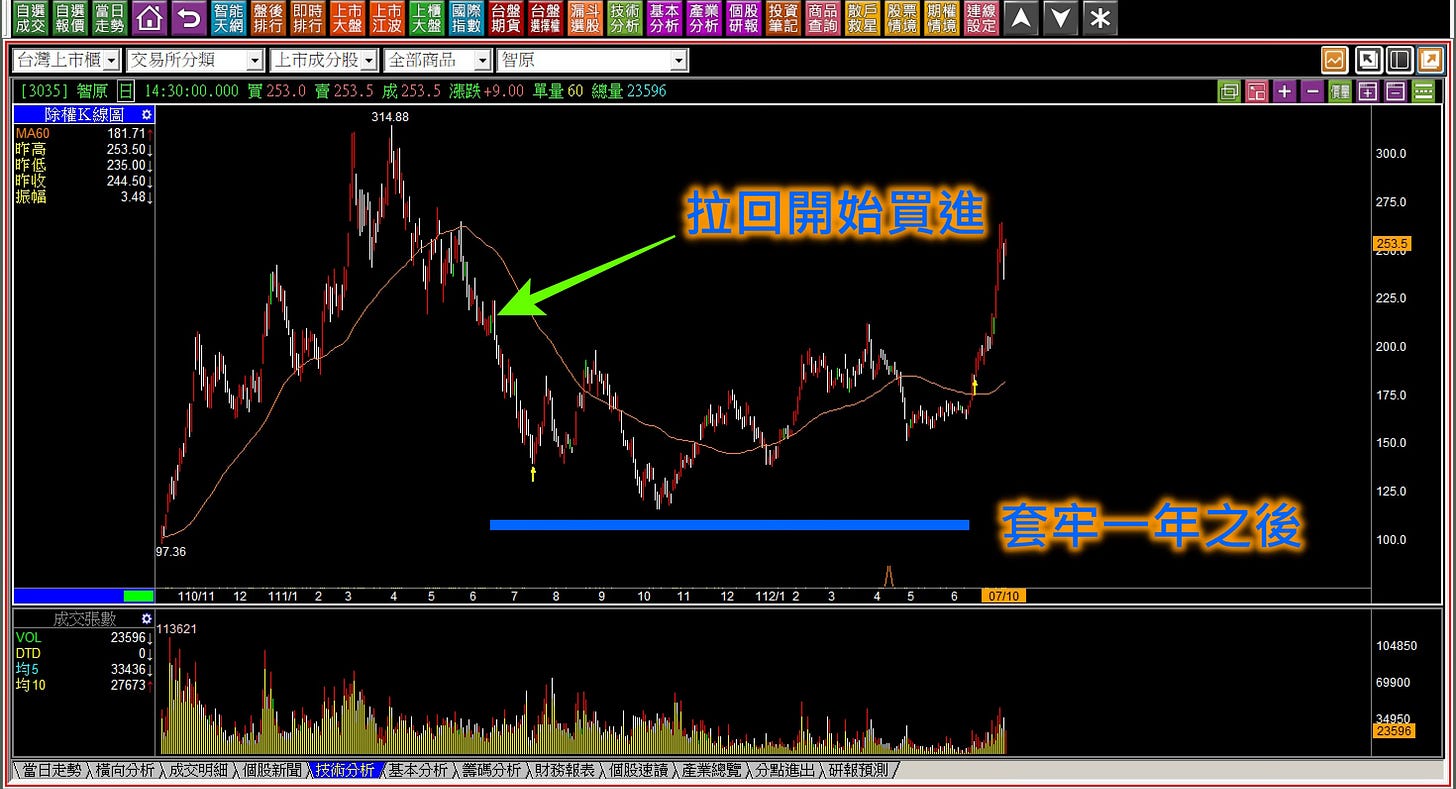Open the 當日走勢 toolbar button
This screenshot has width=1456, height=789.
click(x=110, y=18)
